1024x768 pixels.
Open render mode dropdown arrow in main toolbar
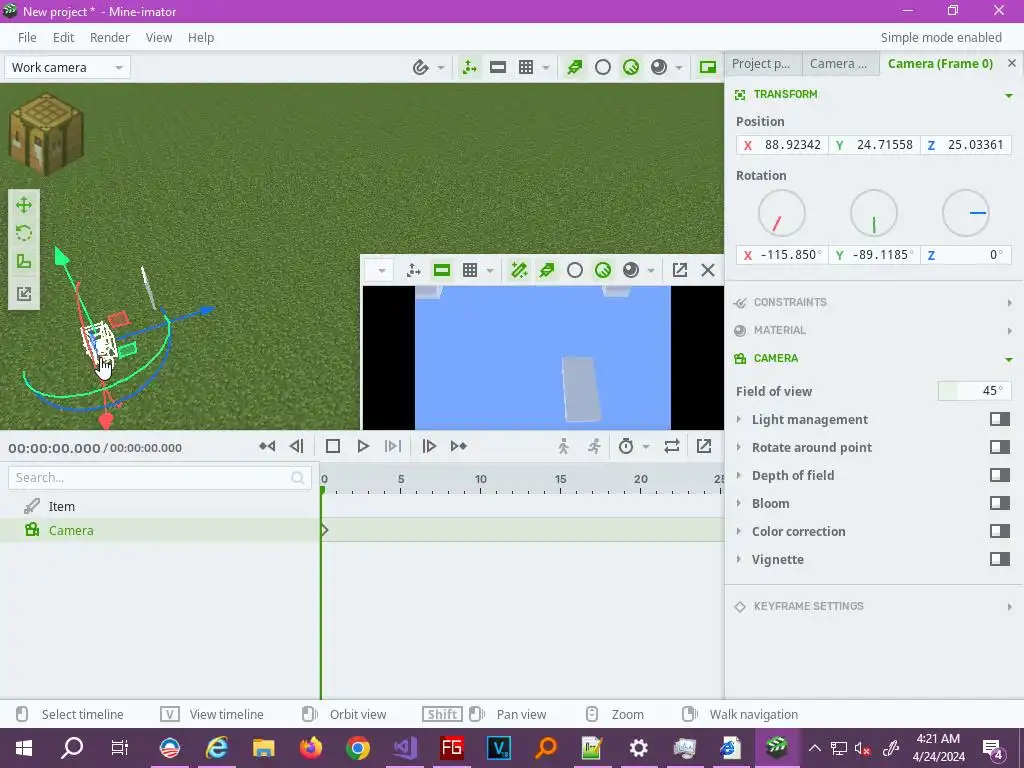tap(679, 67)
